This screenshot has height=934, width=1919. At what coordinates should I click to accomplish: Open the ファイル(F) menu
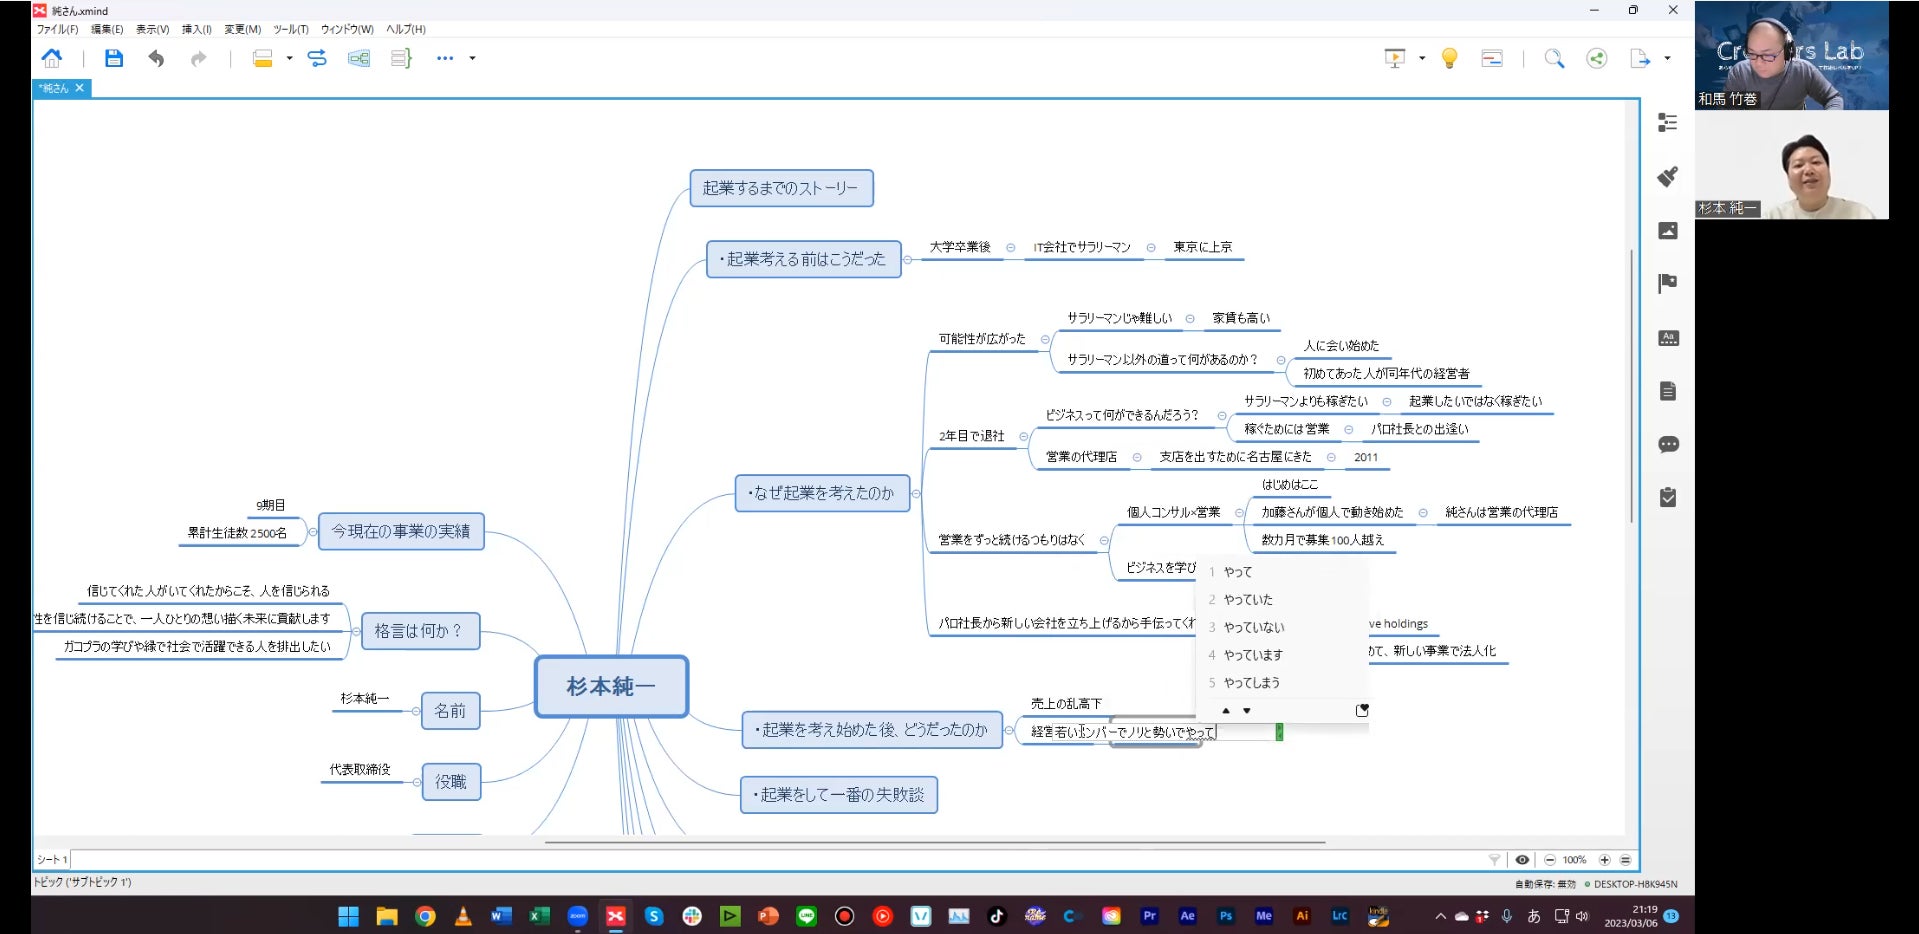tap(57, 30)
